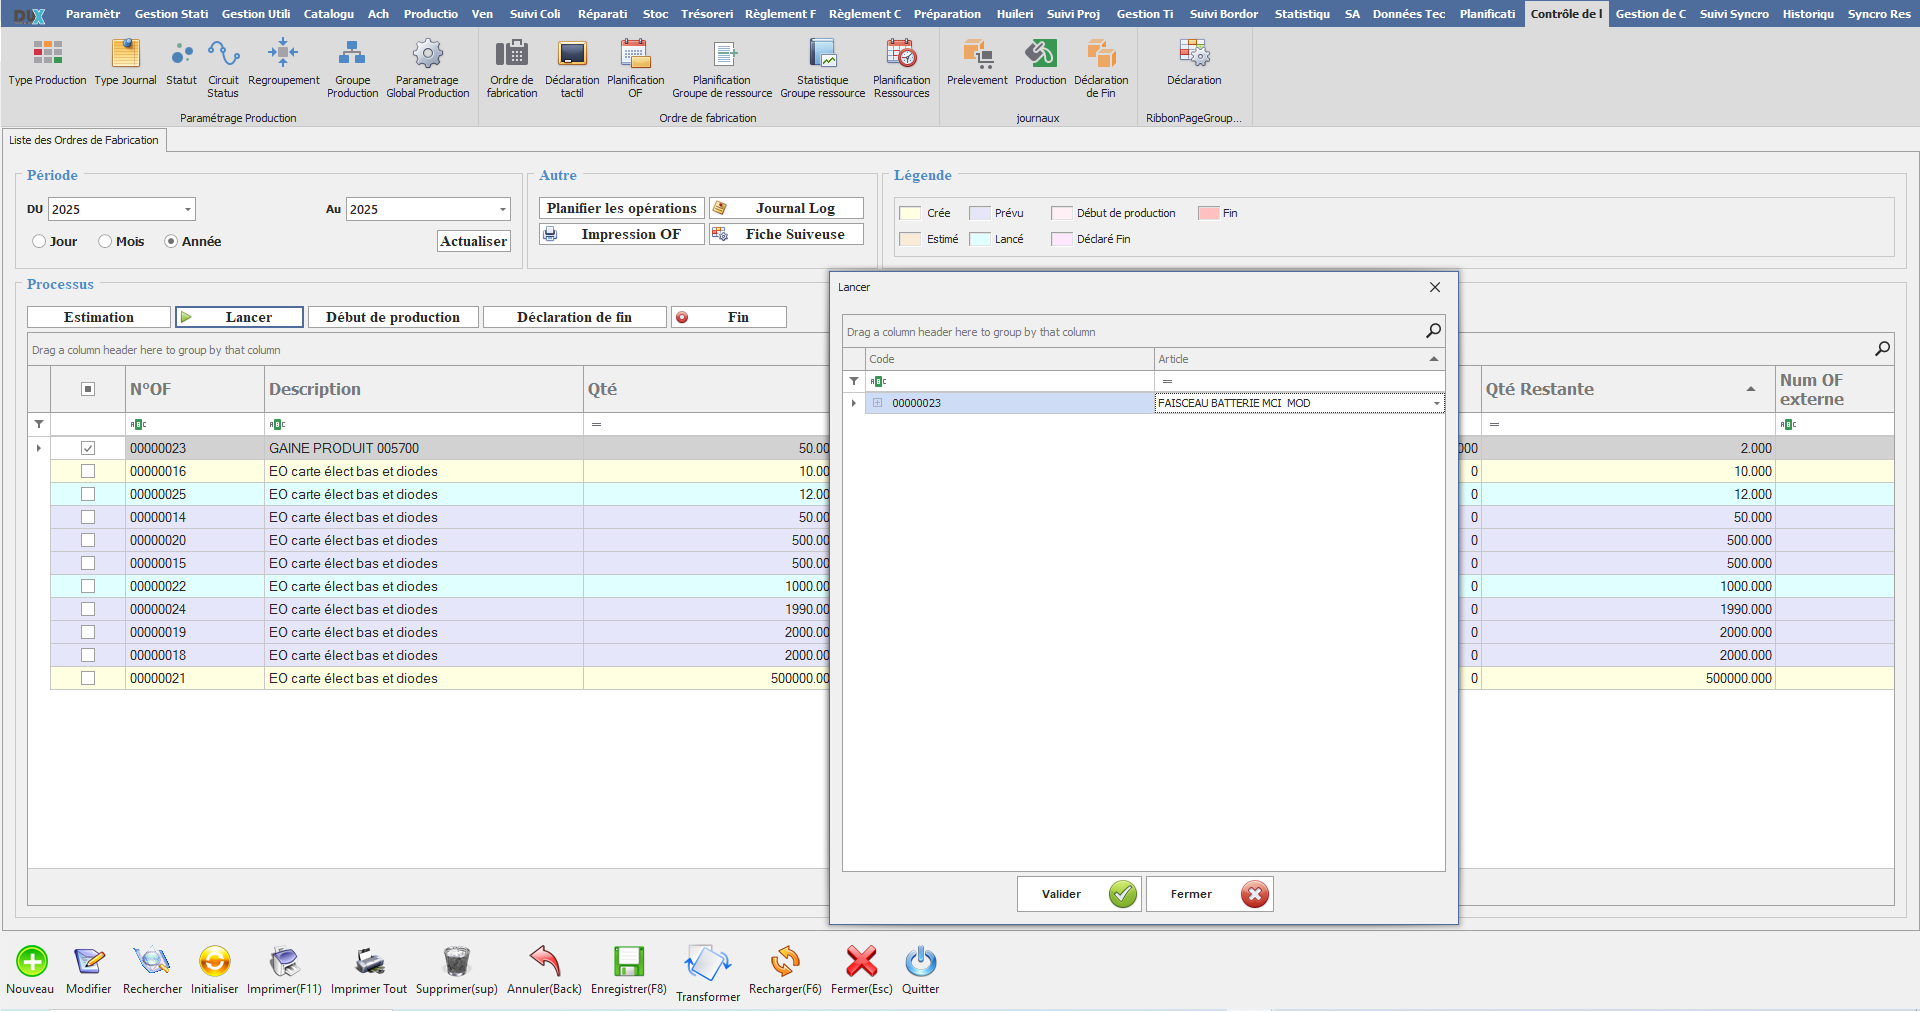Select the Jour radio button
The height and width of the screenshot is (1012, 1920).
click(x=39, y=242)
